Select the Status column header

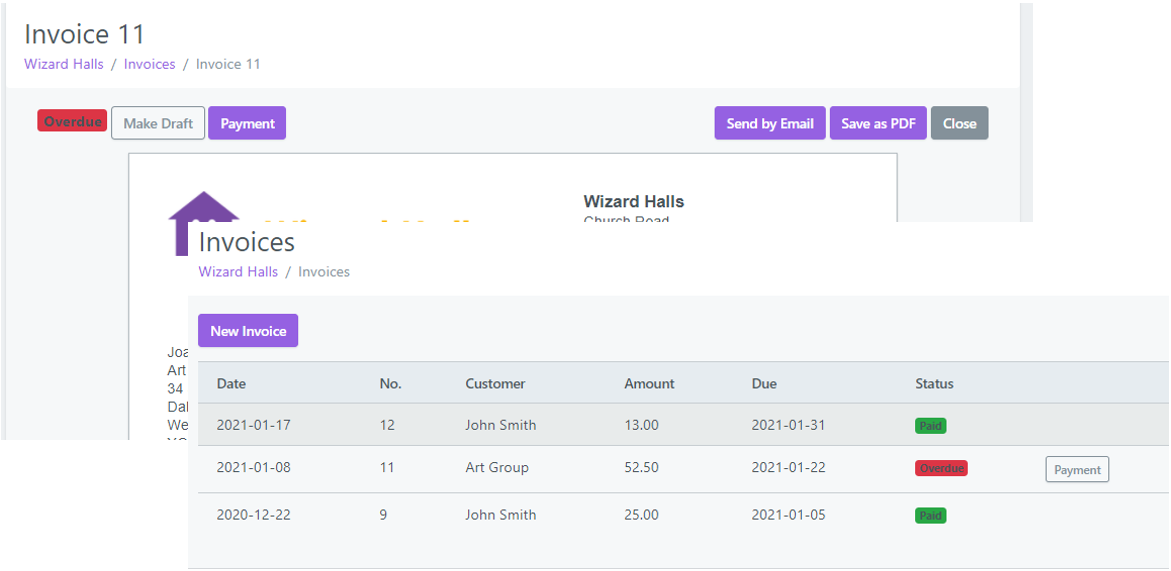pos(934,384)
